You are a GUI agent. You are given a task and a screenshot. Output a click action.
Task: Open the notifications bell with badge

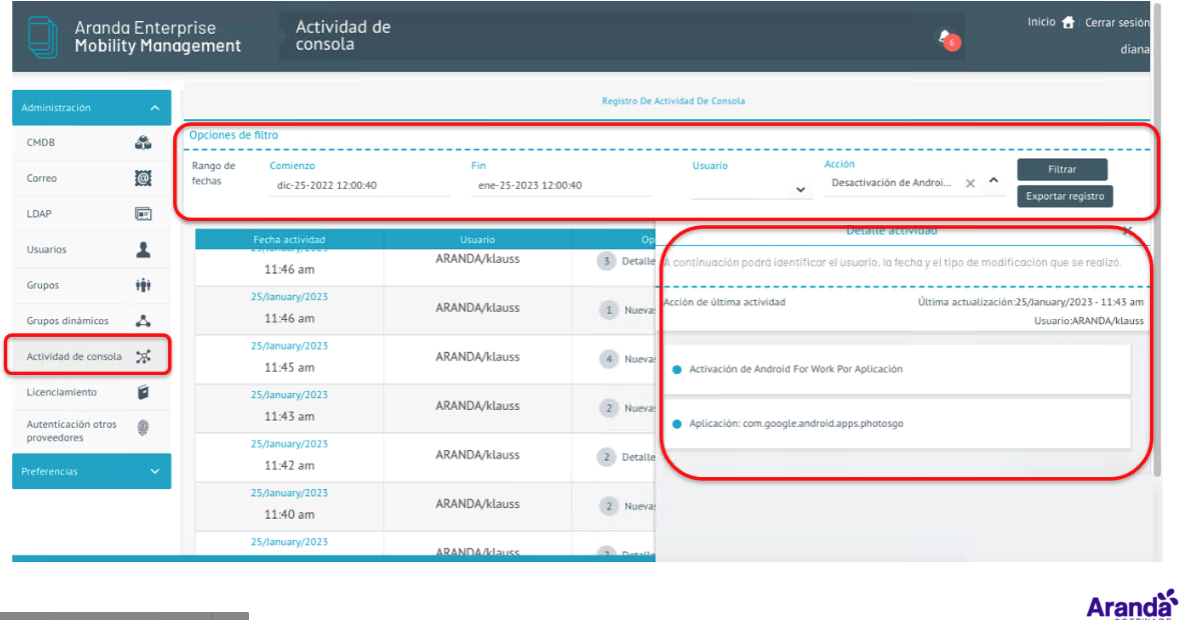[947, 38]
